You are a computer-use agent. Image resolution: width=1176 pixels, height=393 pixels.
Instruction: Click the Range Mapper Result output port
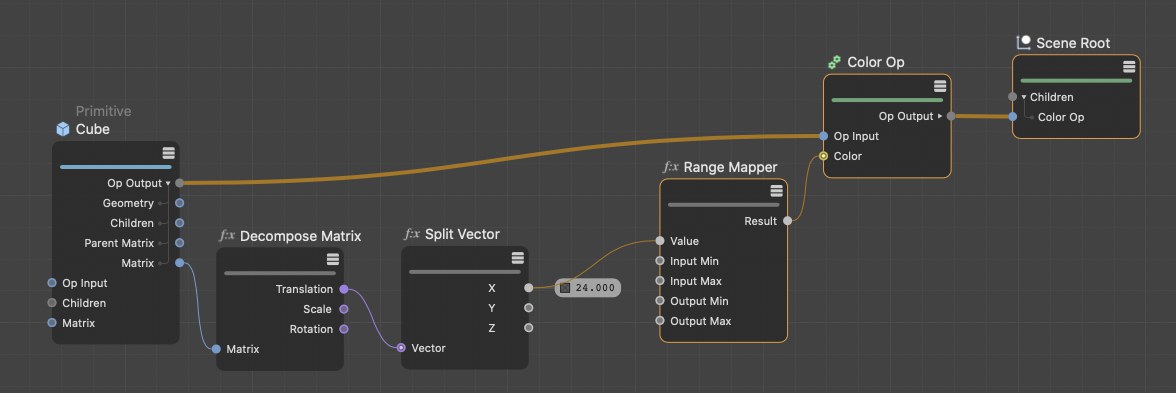tap(787, 220)
